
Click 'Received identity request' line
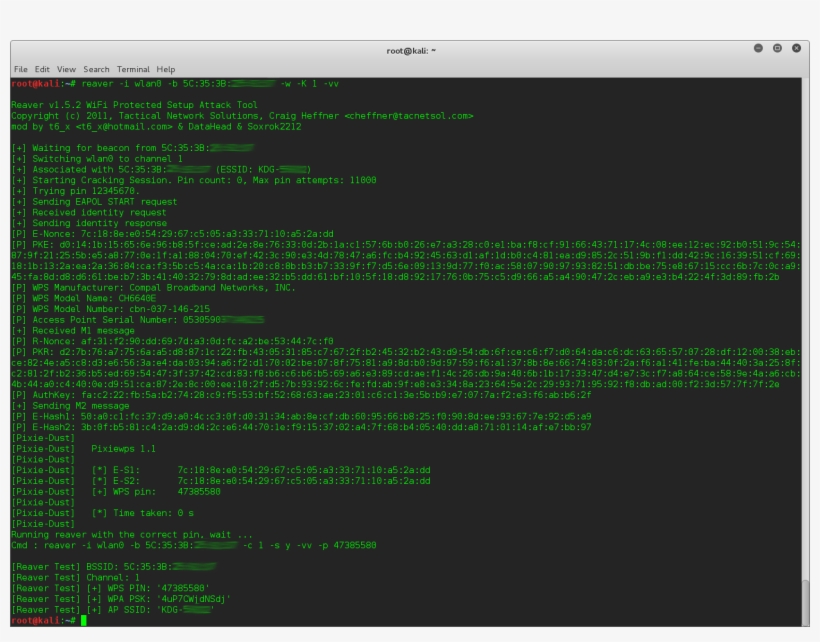(89, 212)
